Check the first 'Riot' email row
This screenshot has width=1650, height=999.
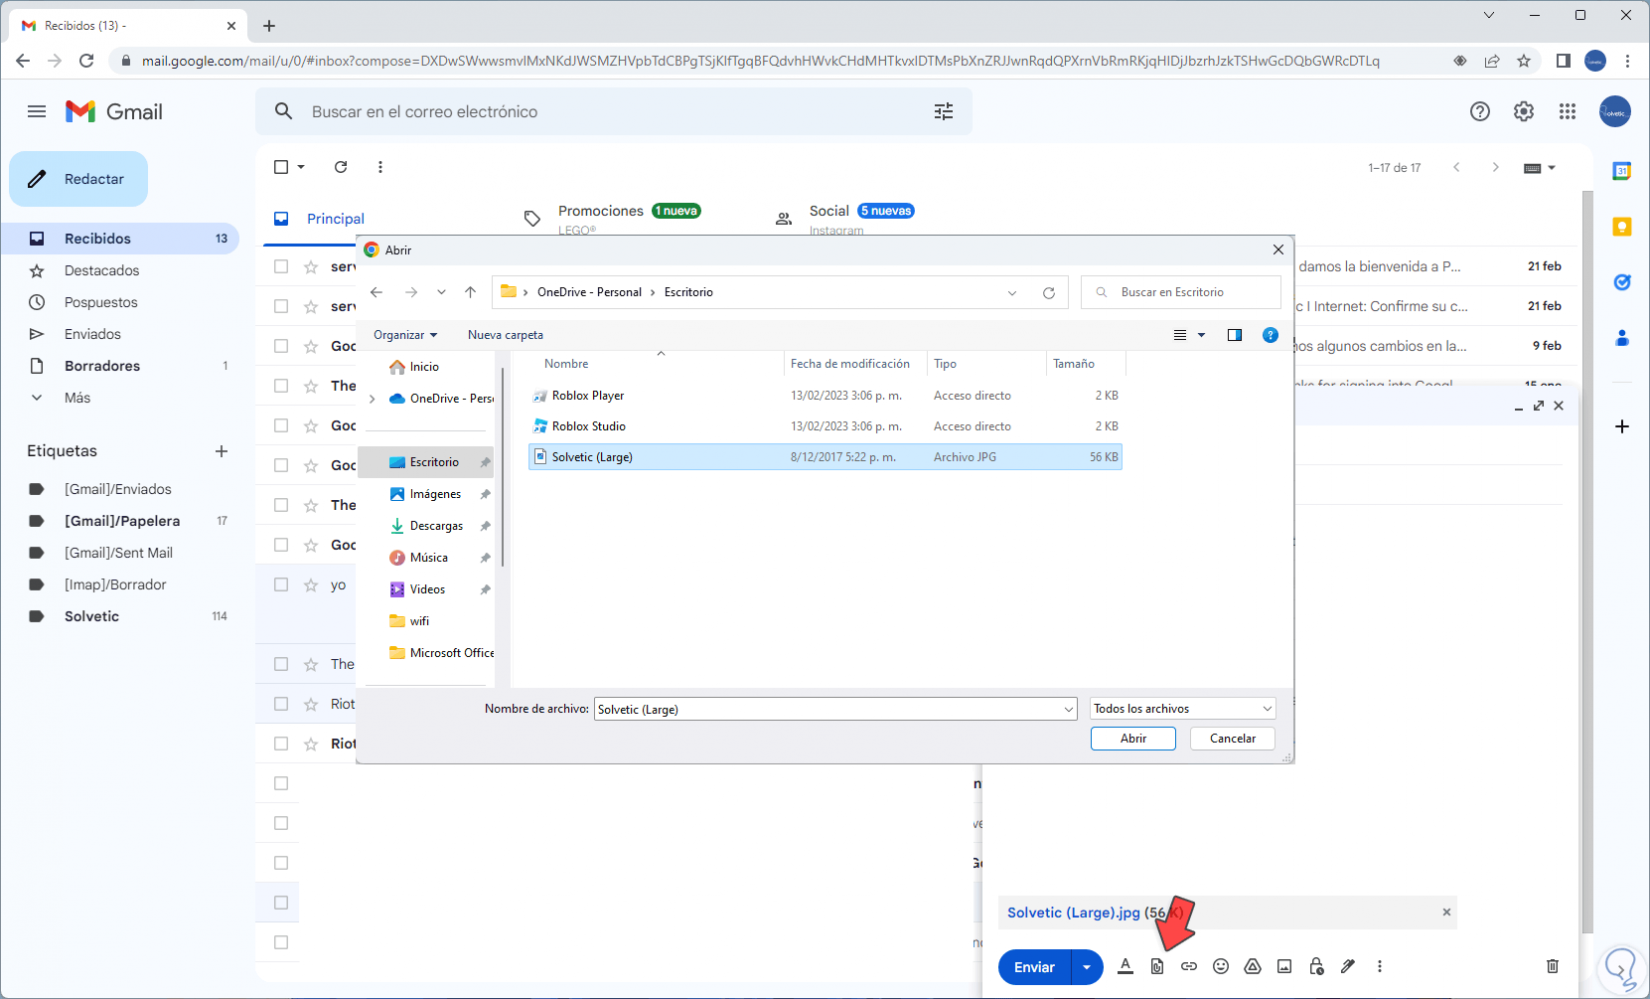tap(281, 704)
